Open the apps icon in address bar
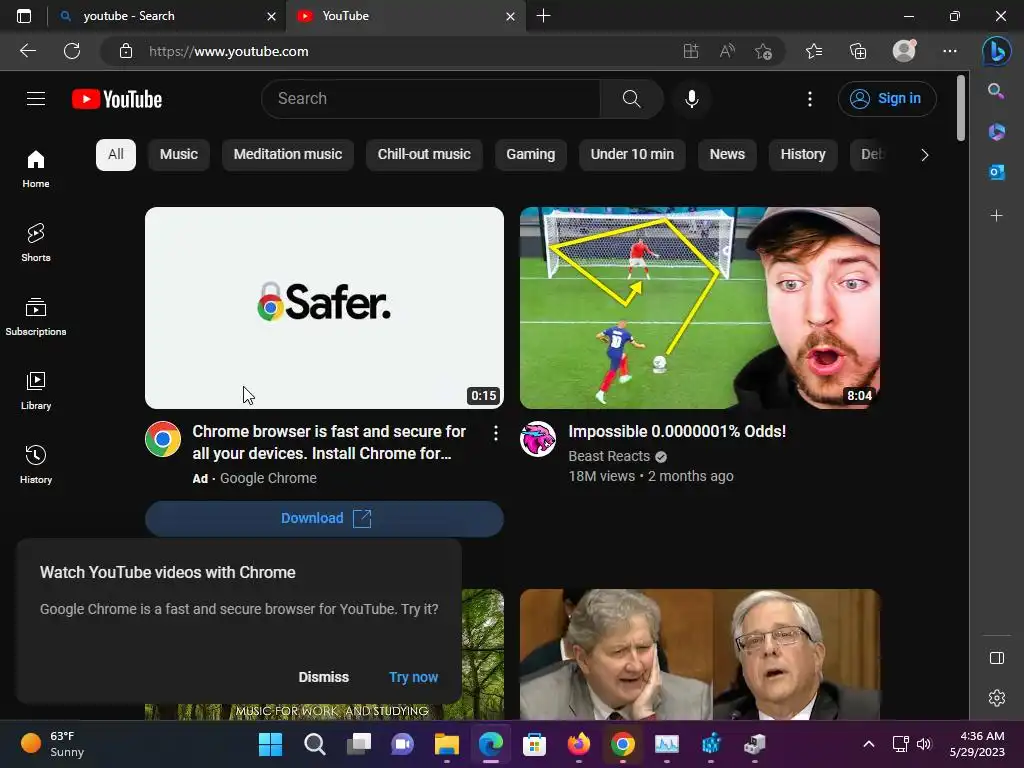This screenshot has height=768, width=1024. [x=691, y=51]
